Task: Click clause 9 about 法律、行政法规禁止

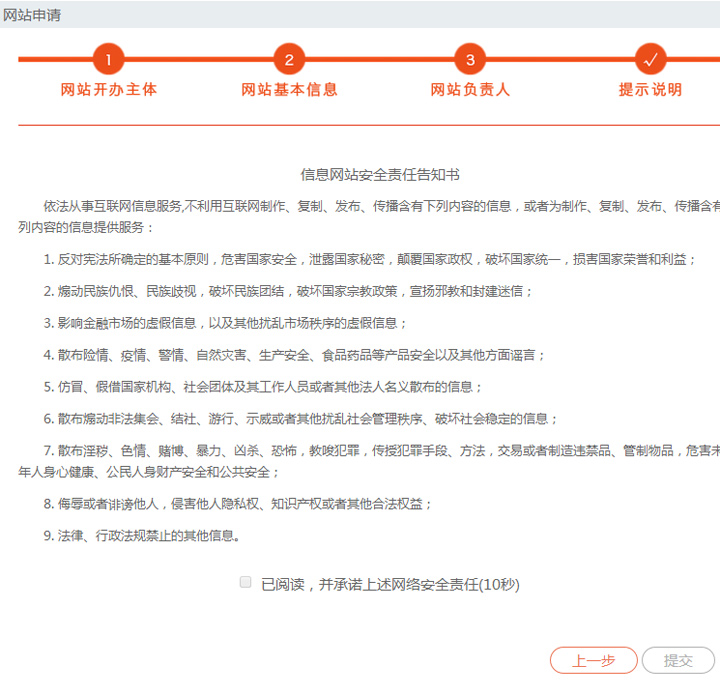Action: coord(142,536)
